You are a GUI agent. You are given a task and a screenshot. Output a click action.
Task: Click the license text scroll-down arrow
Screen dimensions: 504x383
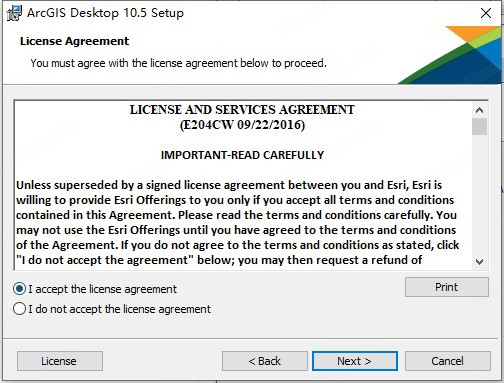pos(479,262)
